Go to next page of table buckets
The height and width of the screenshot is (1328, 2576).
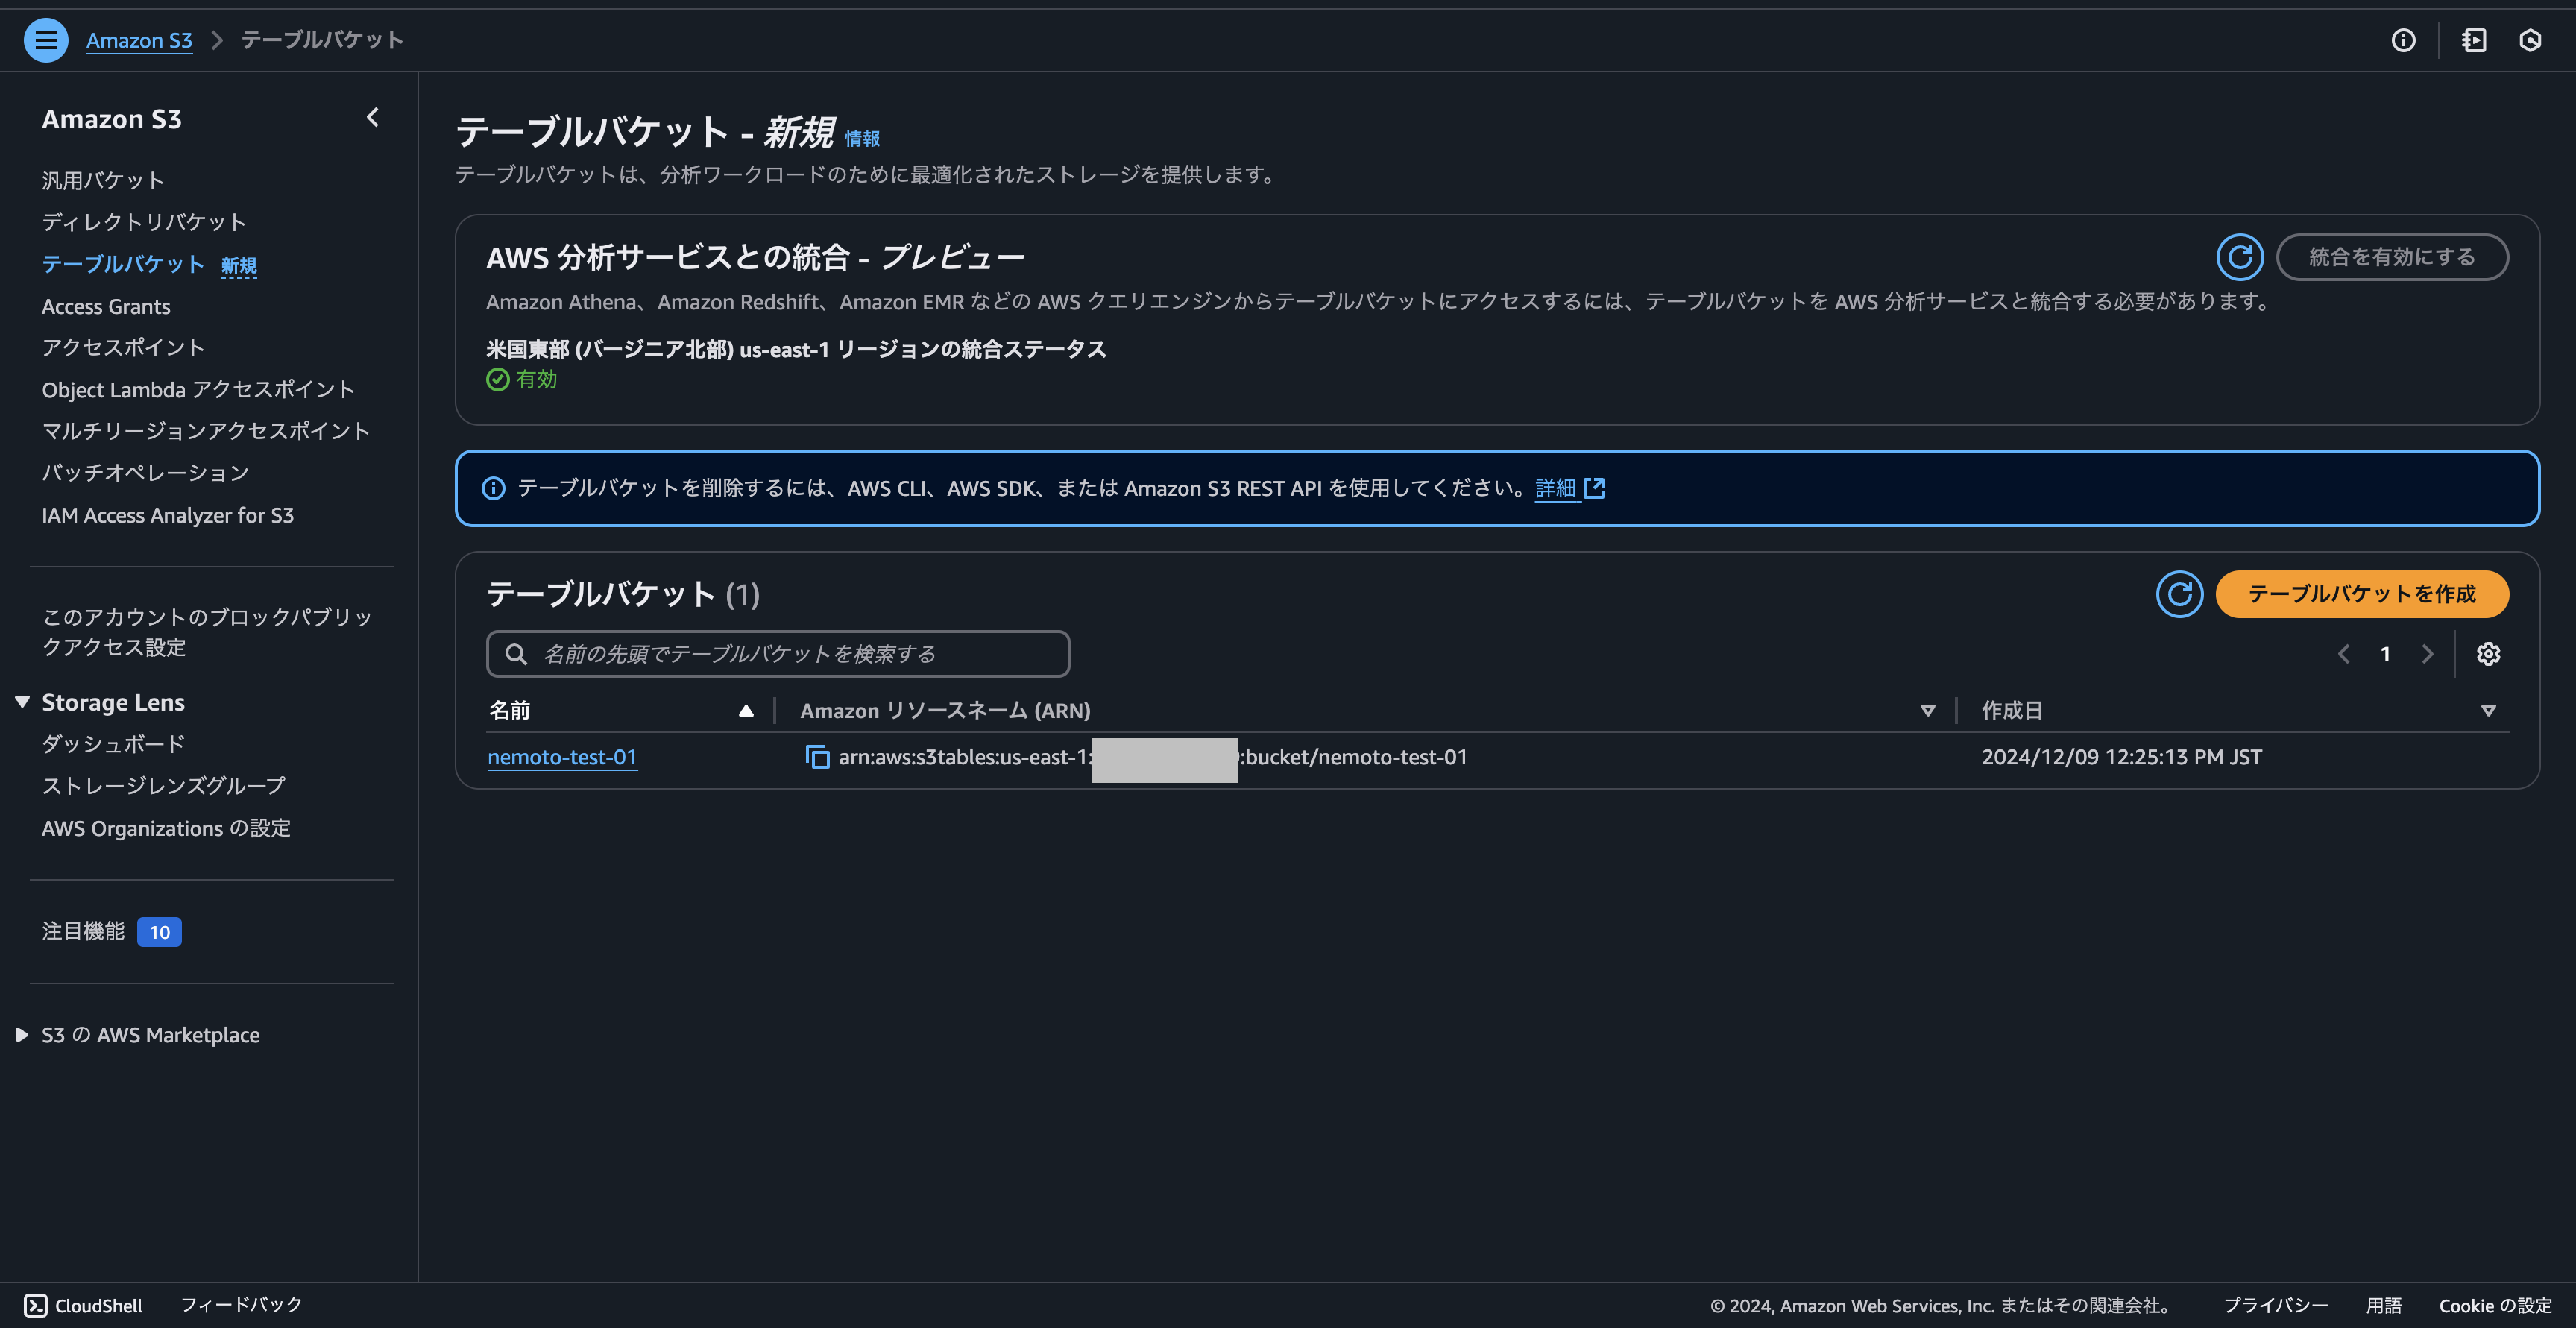[x=2427, y=654]
